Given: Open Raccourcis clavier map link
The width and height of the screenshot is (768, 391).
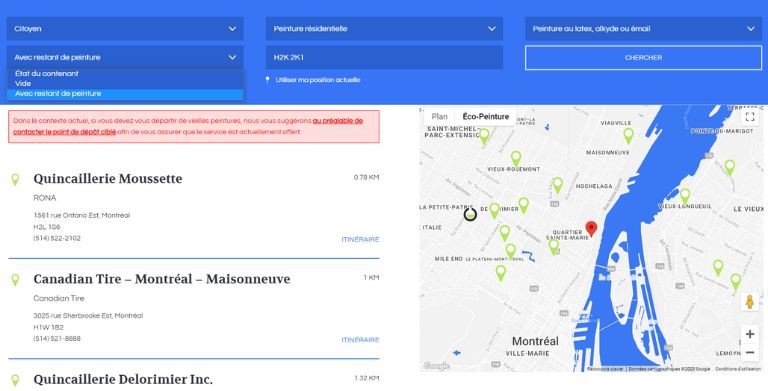Looking at the screenshot, I should tap(605, 369).
